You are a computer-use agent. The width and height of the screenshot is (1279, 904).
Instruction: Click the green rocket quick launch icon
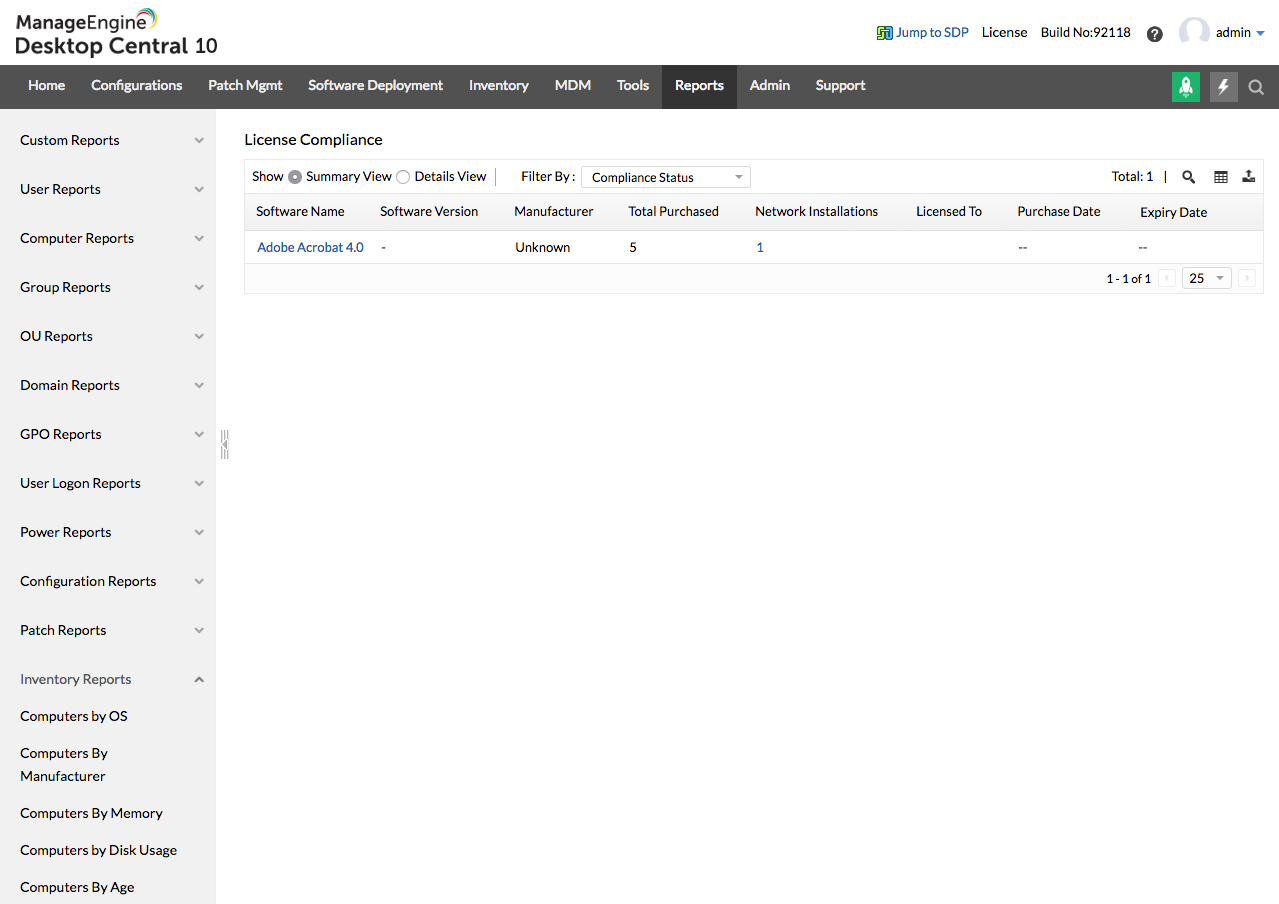coord(1186,87)
